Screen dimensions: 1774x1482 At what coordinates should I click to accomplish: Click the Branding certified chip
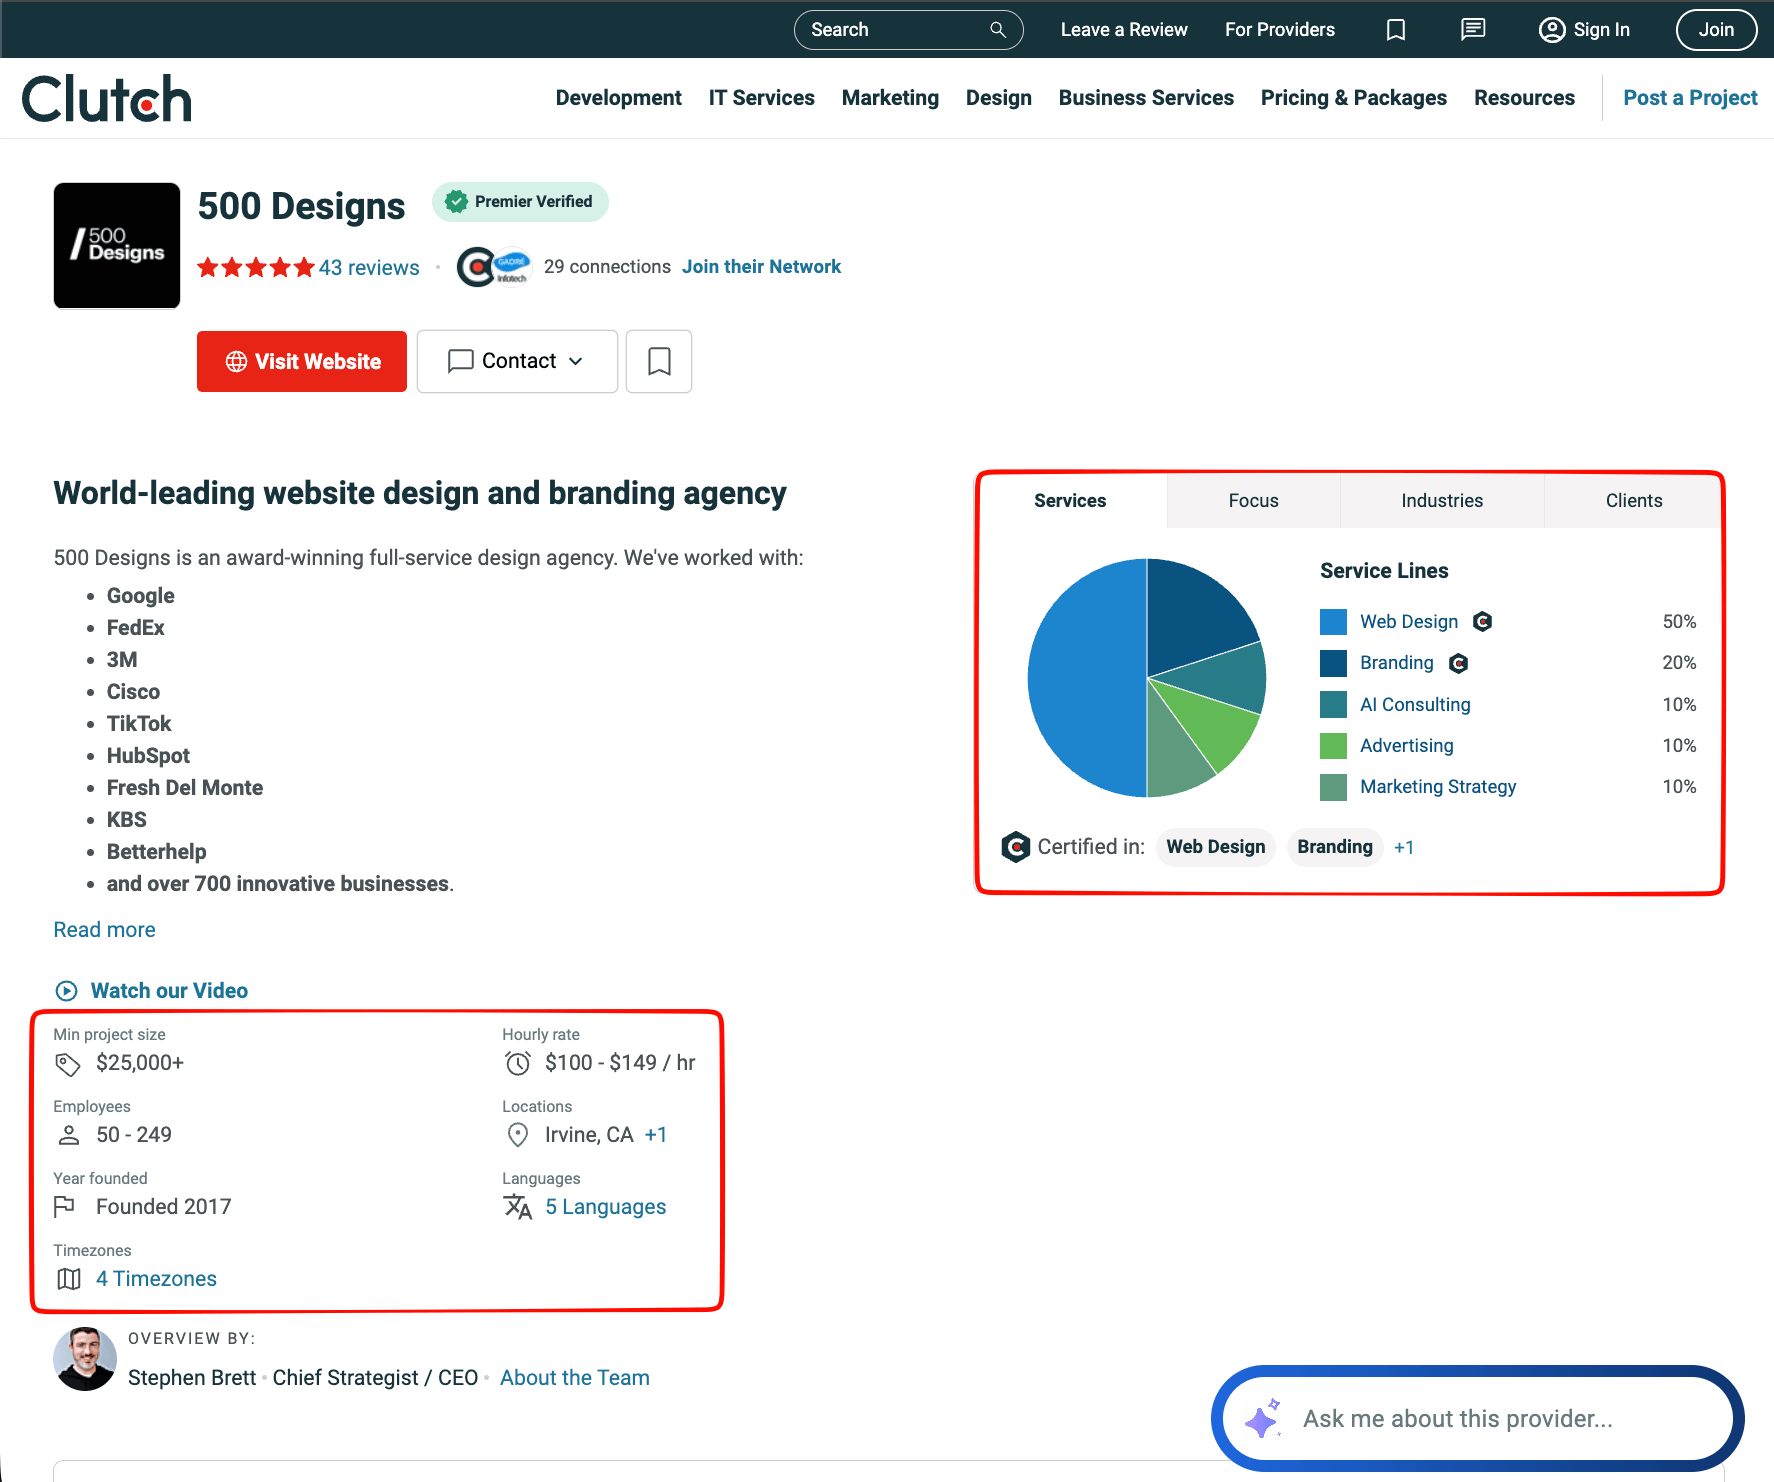pyautogui.click(x=1335, y=847)
